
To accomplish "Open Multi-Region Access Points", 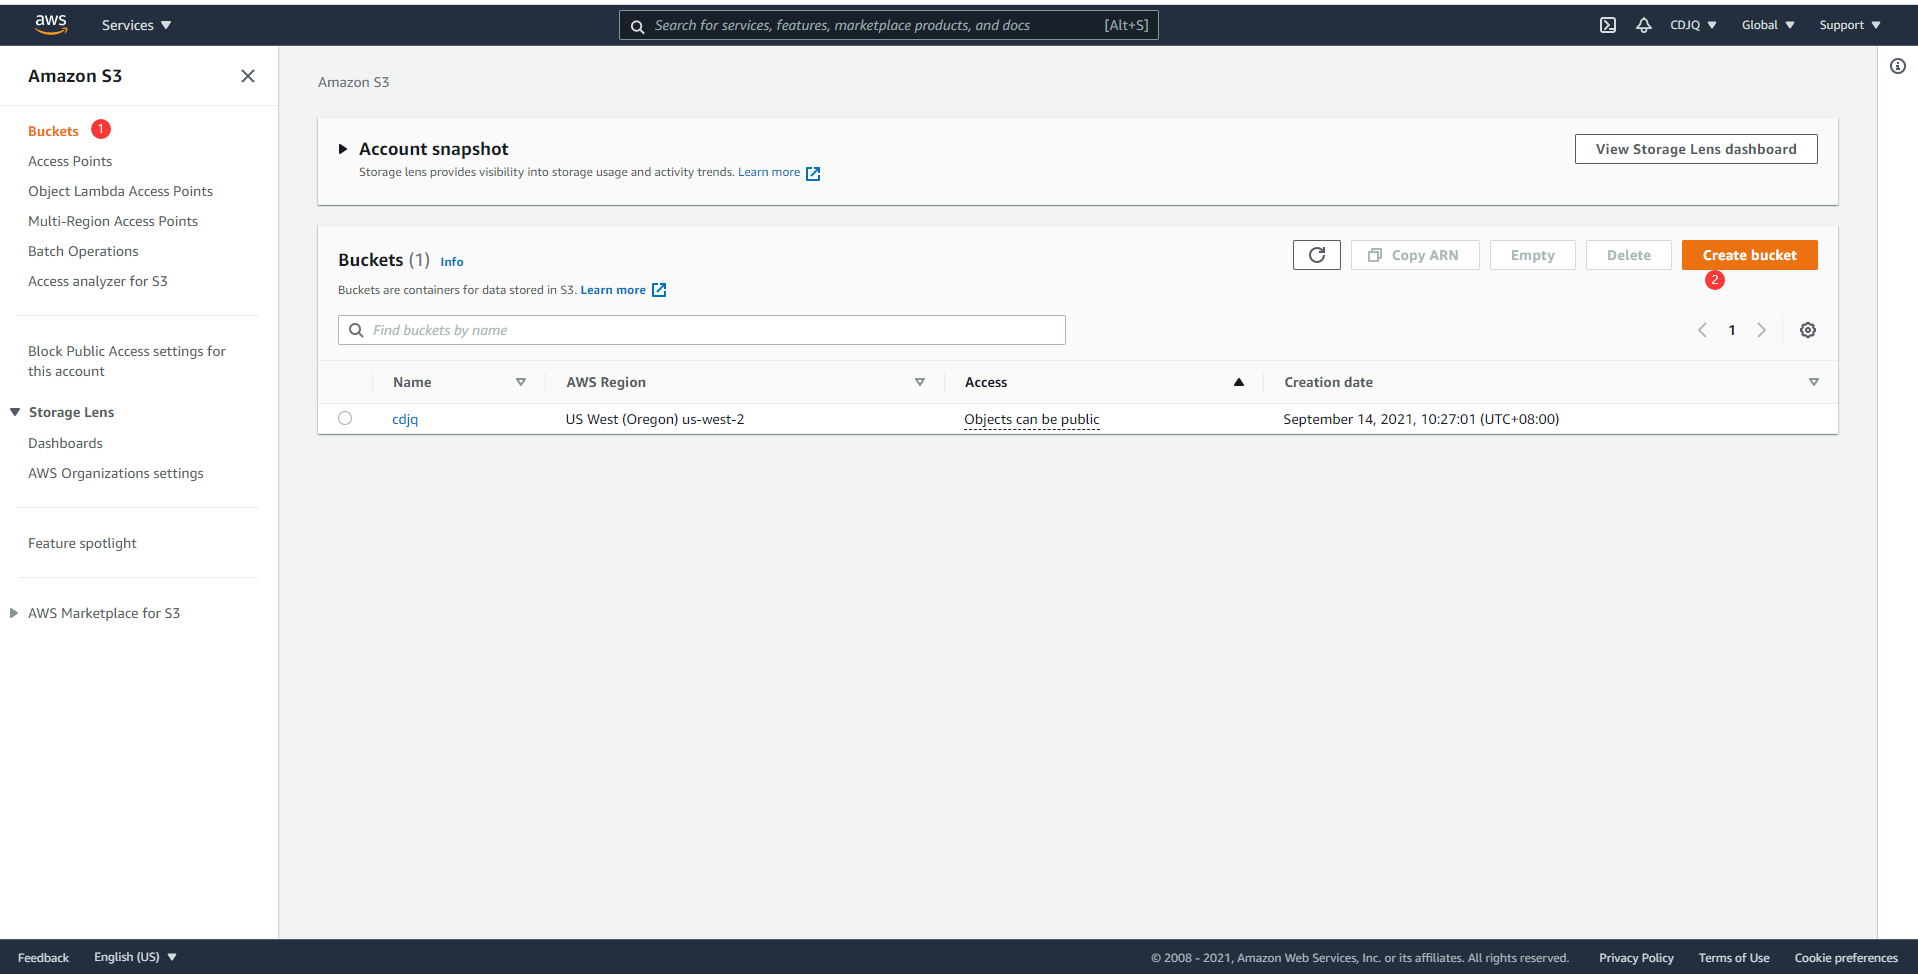I will click(113, 221).
